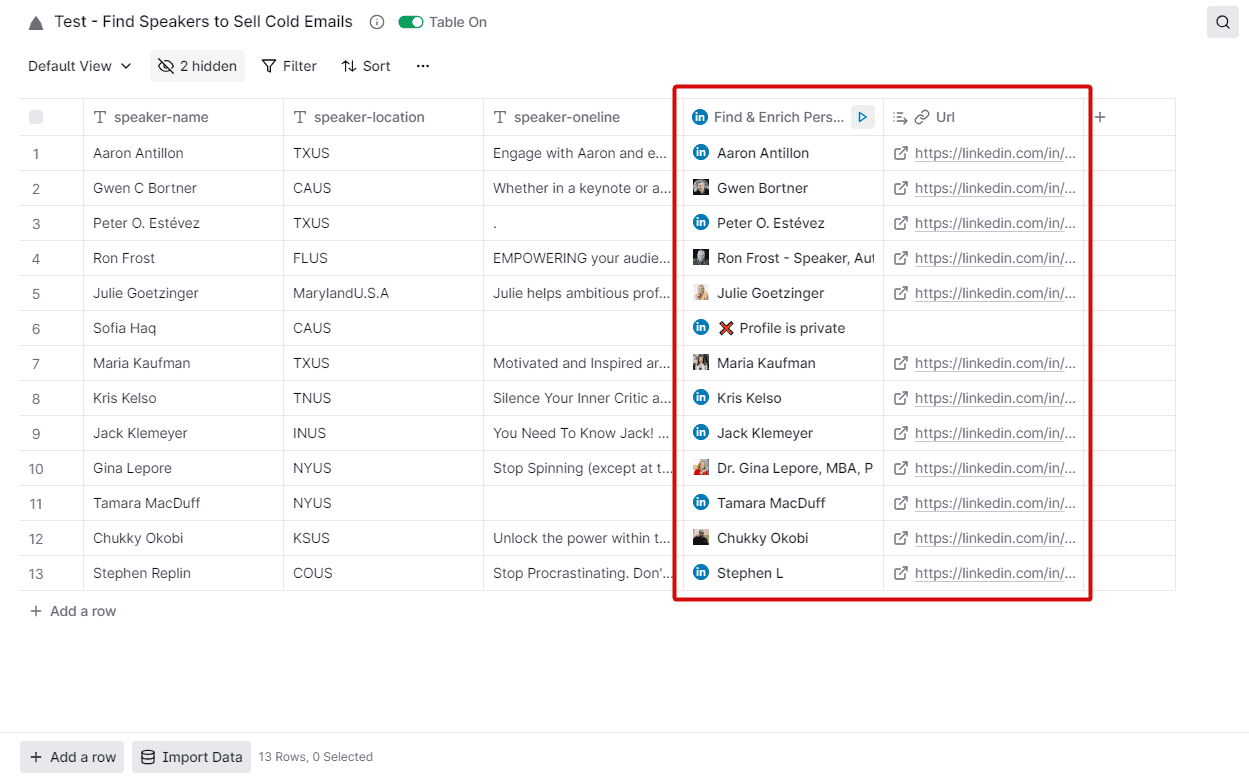Toggle the Table On switch

point(411,22)
